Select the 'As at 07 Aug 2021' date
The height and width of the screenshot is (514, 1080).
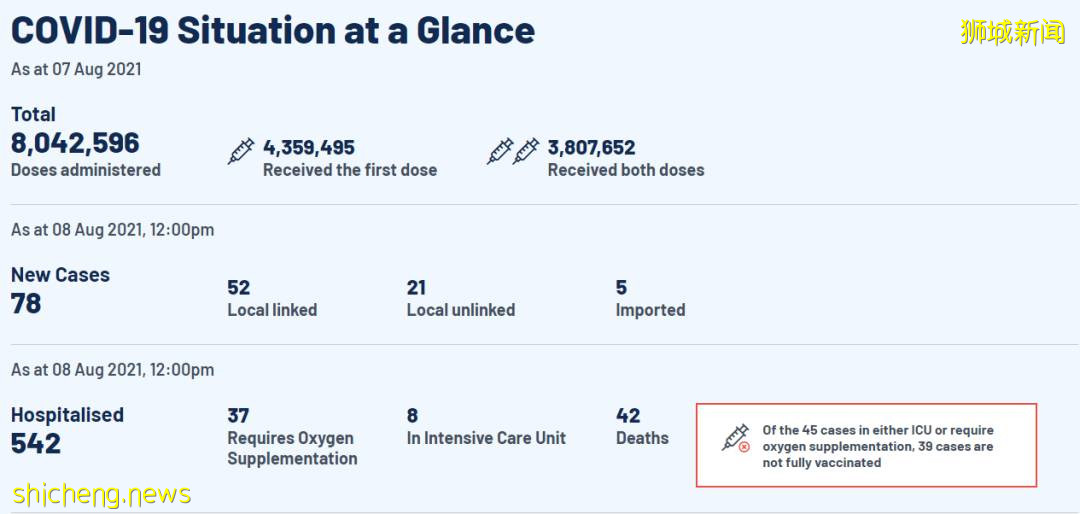pos(76,69)
